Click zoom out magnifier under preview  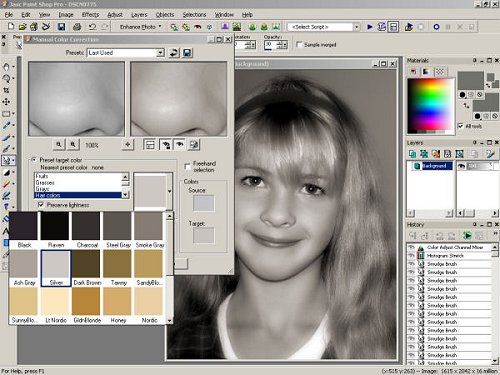[59, 145]
